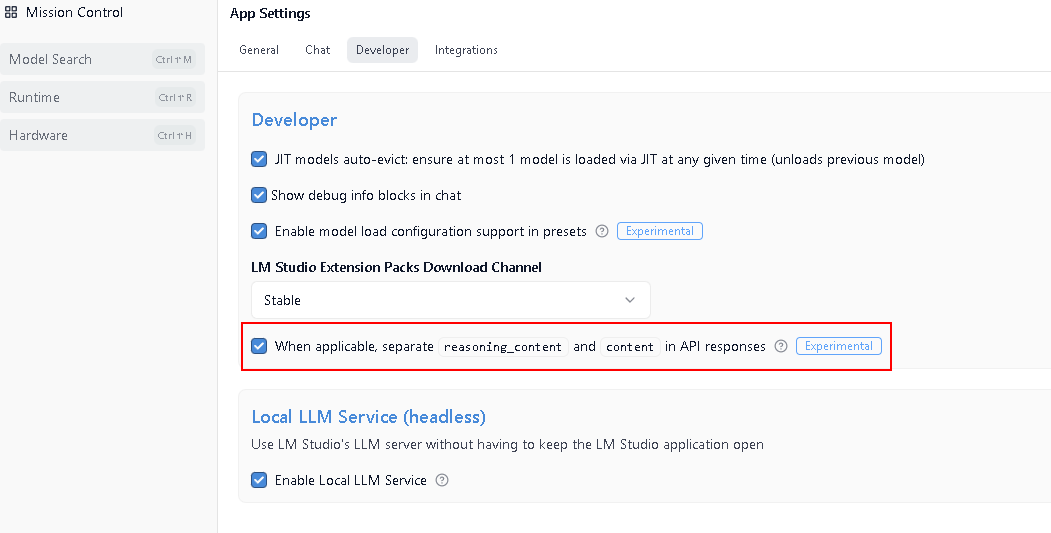
Task: Select the Developer tab
Action: point(382,50)
